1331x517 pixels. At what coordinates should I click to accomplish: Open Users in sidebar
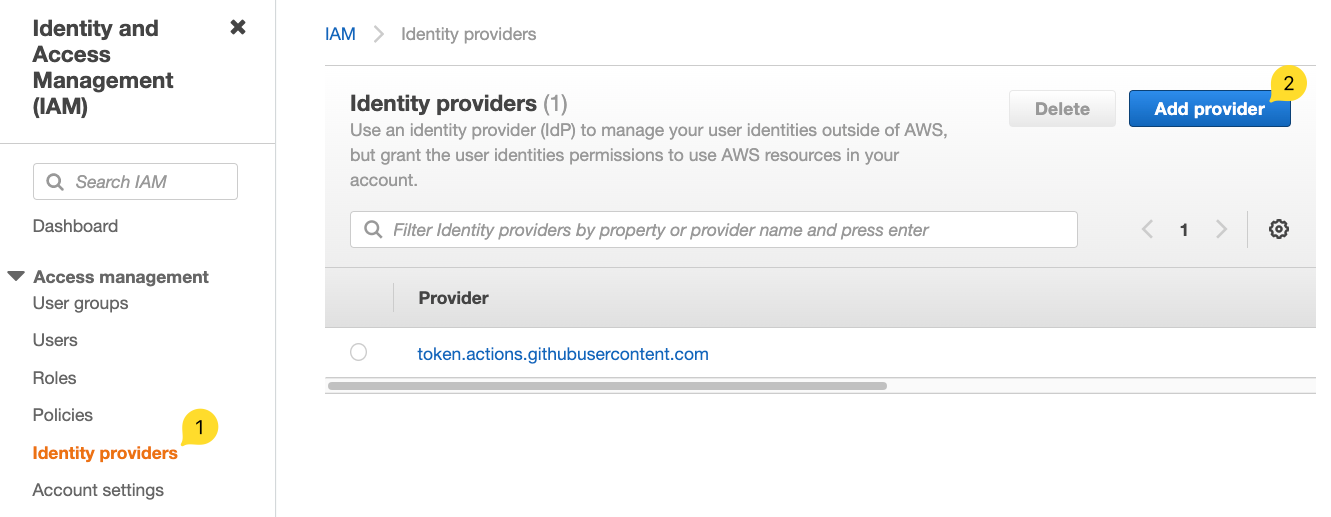(x=55, y=340)
